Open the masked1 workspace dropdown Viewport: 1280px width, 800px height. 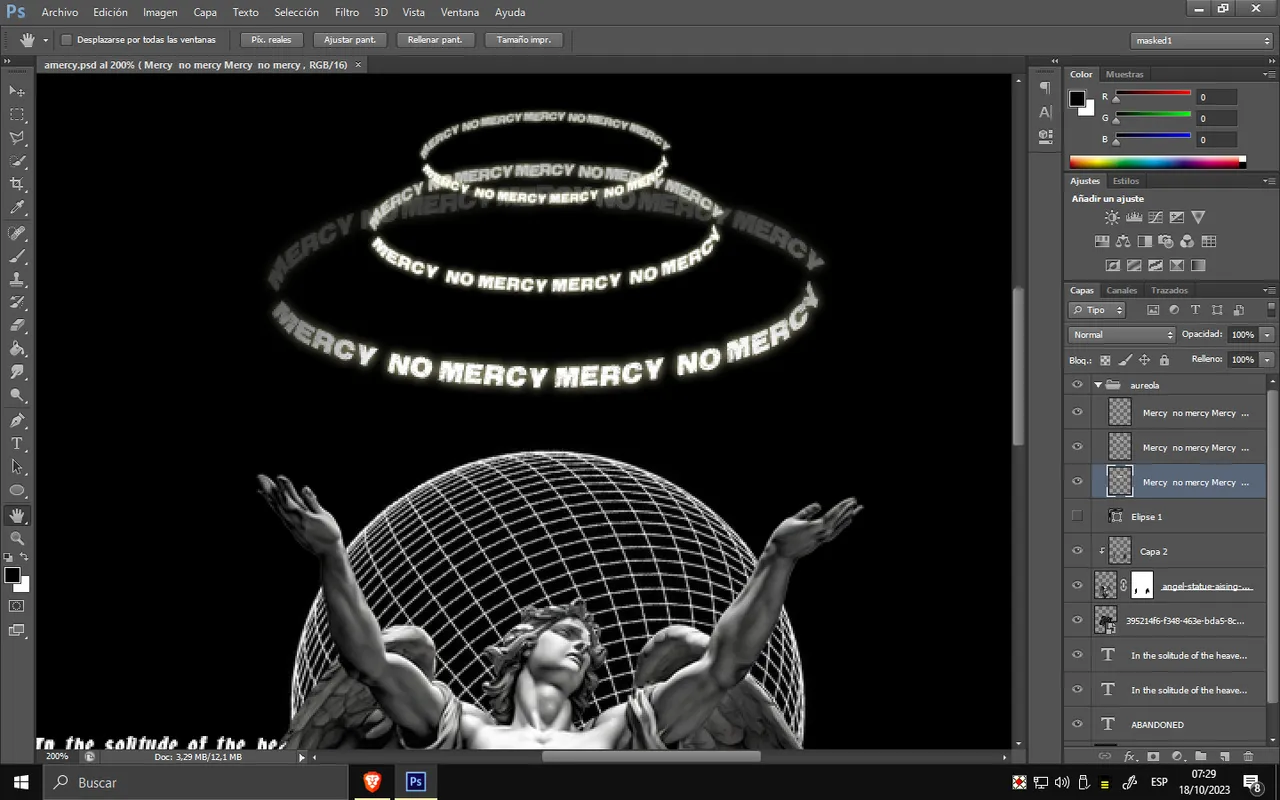[1201, 41]
